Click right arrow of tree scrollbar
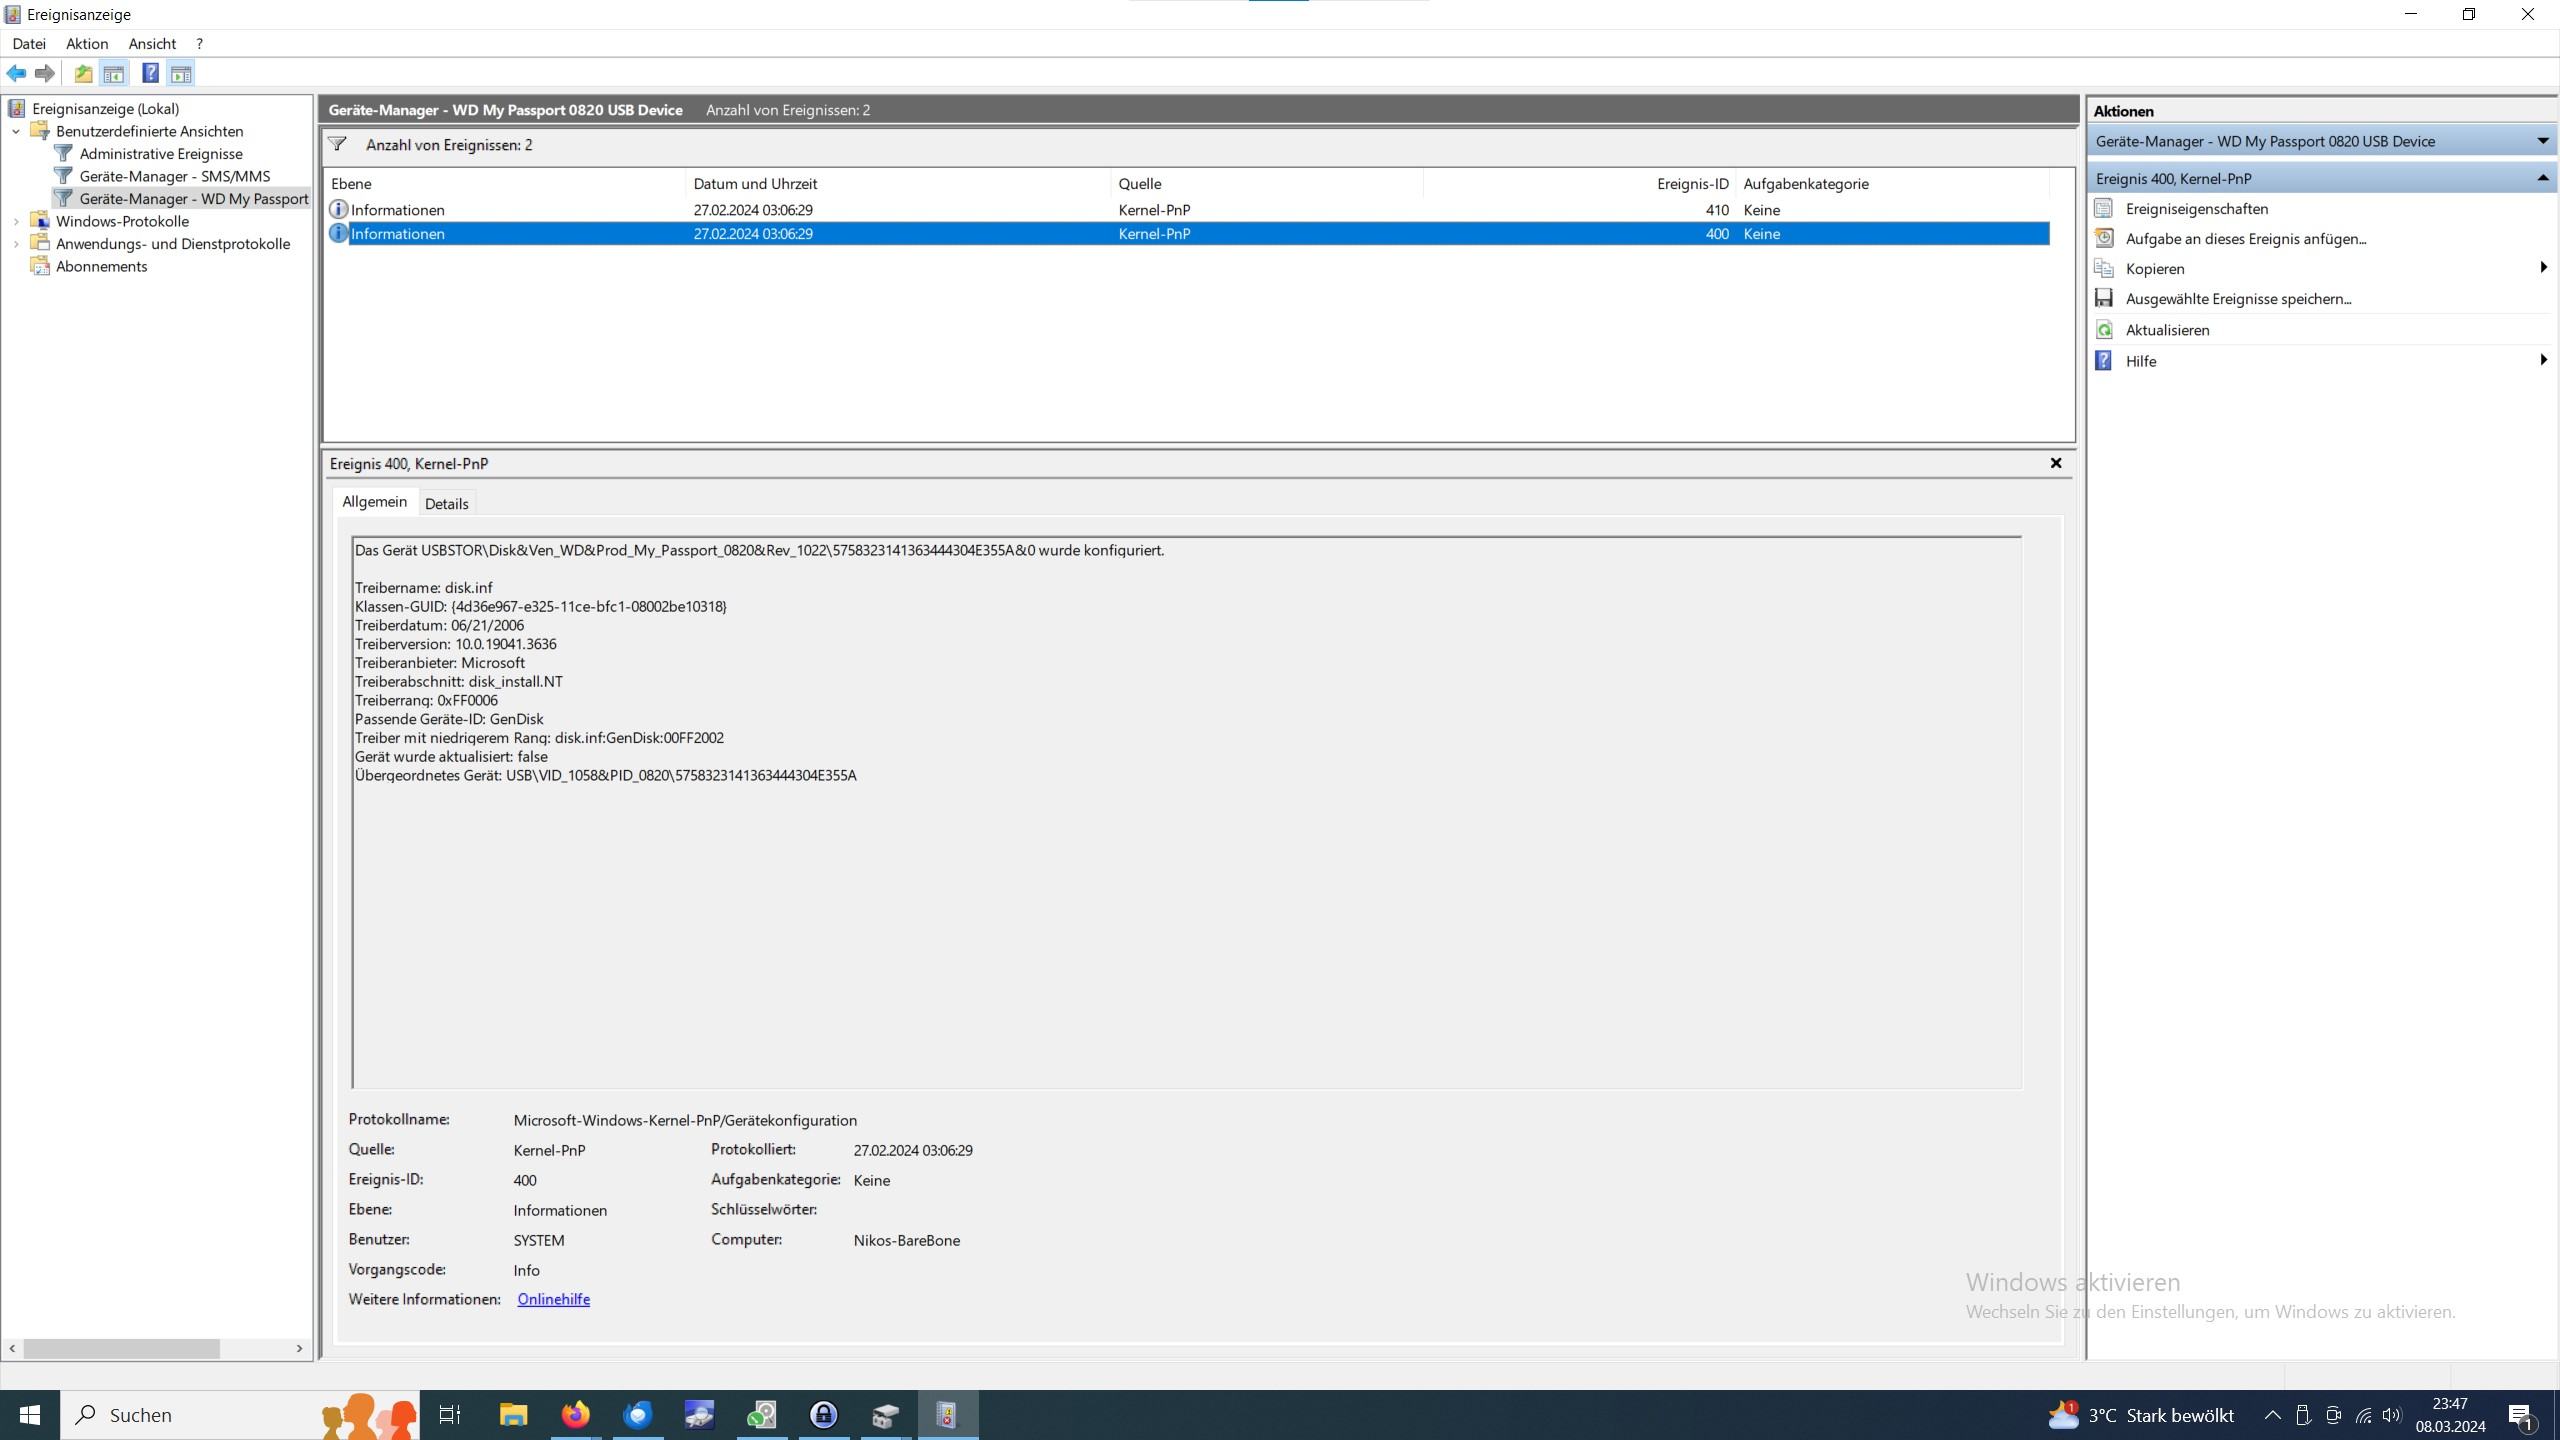This screenshot has height=1440, width=2560. pos(299,1349)
